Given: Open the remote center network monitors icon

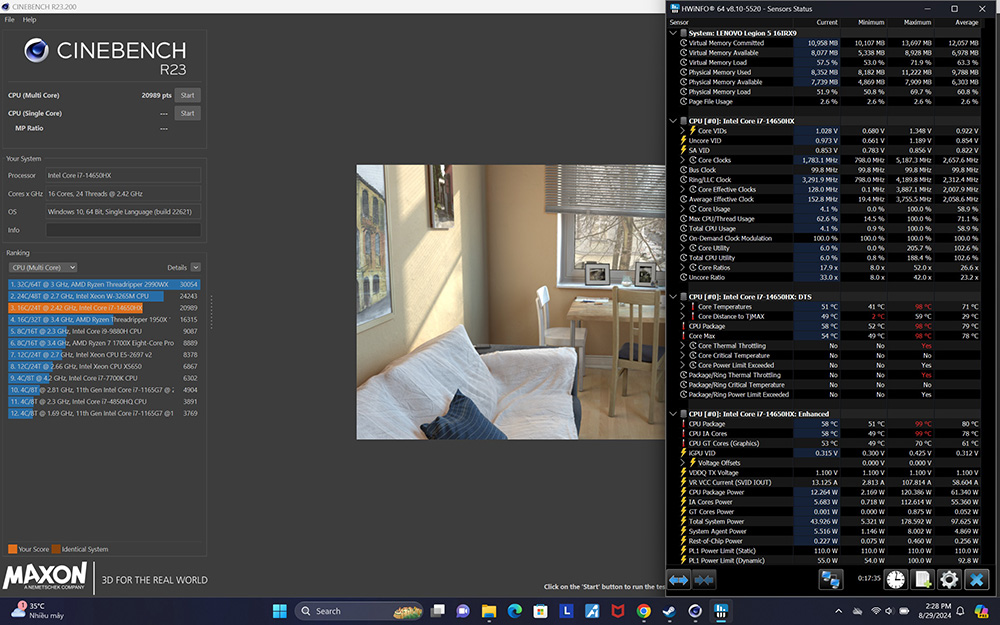Looking at the screenshot, I should tap(830, 579).
